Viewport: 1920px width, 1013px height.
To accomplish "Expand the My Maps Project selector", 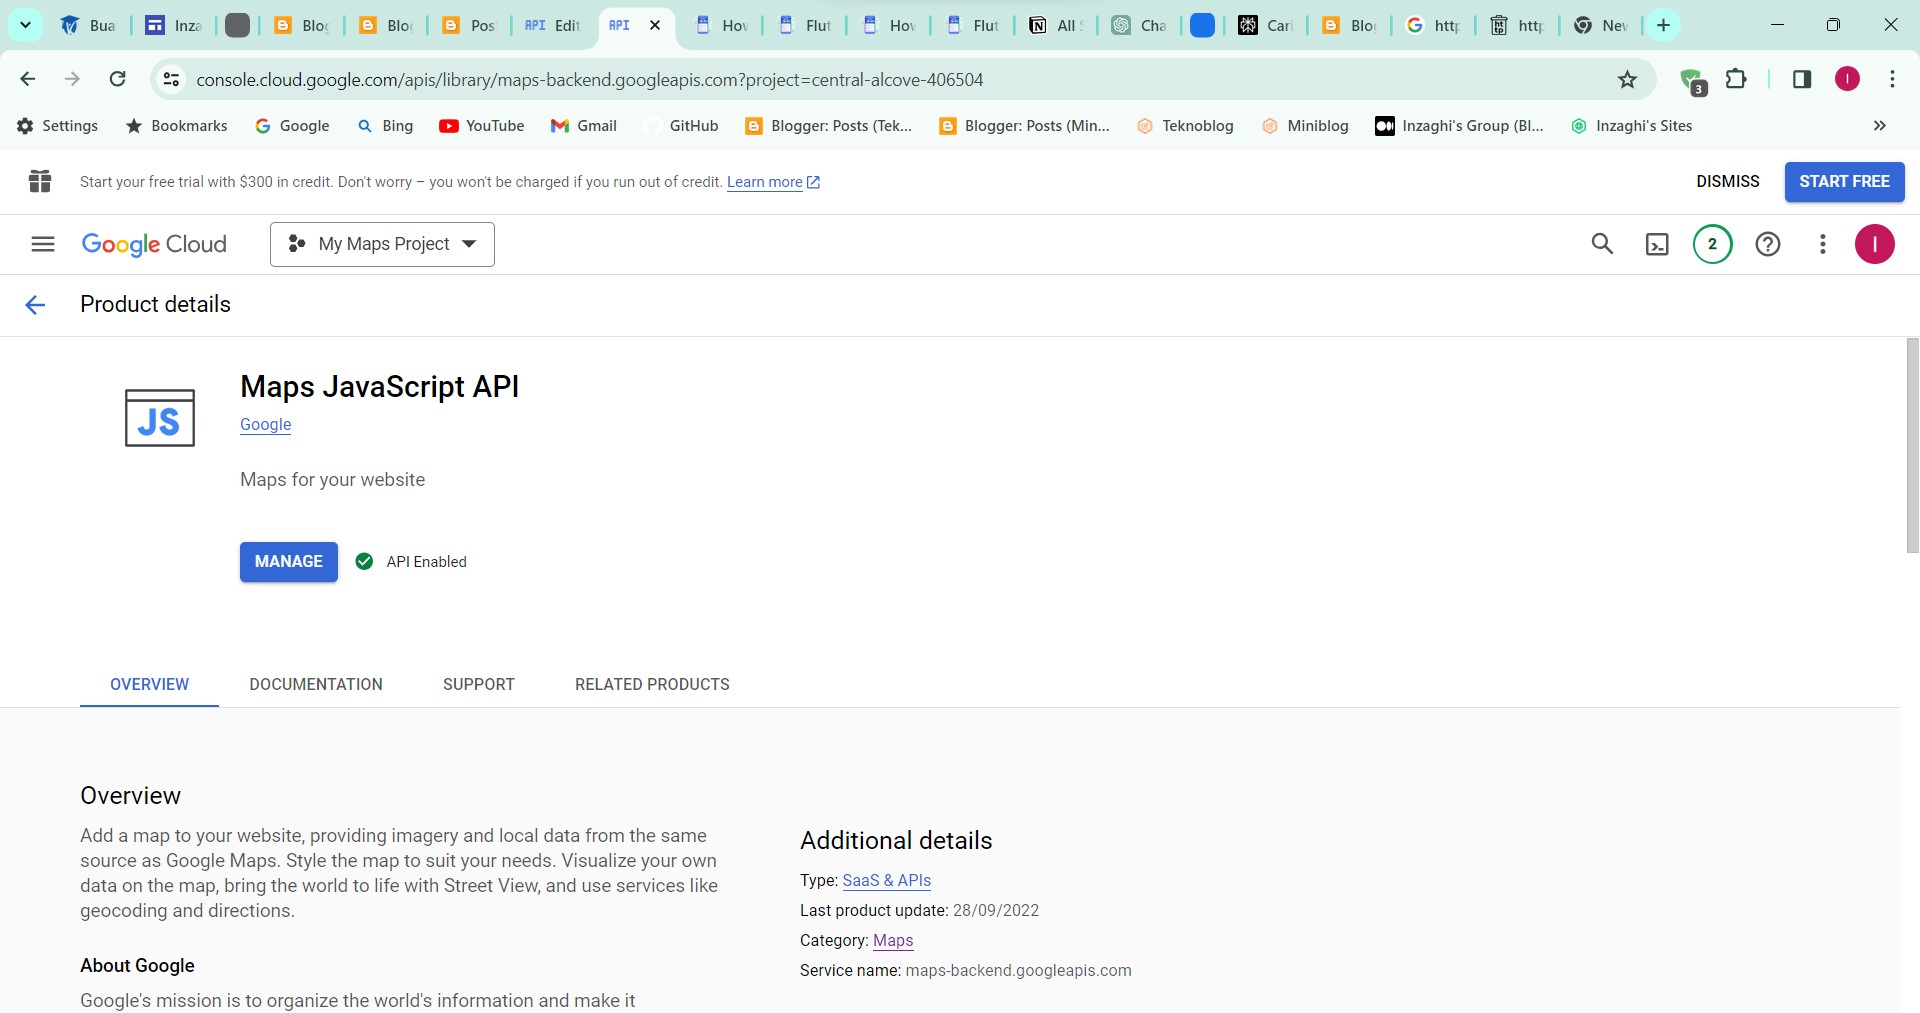I will 382,244.
